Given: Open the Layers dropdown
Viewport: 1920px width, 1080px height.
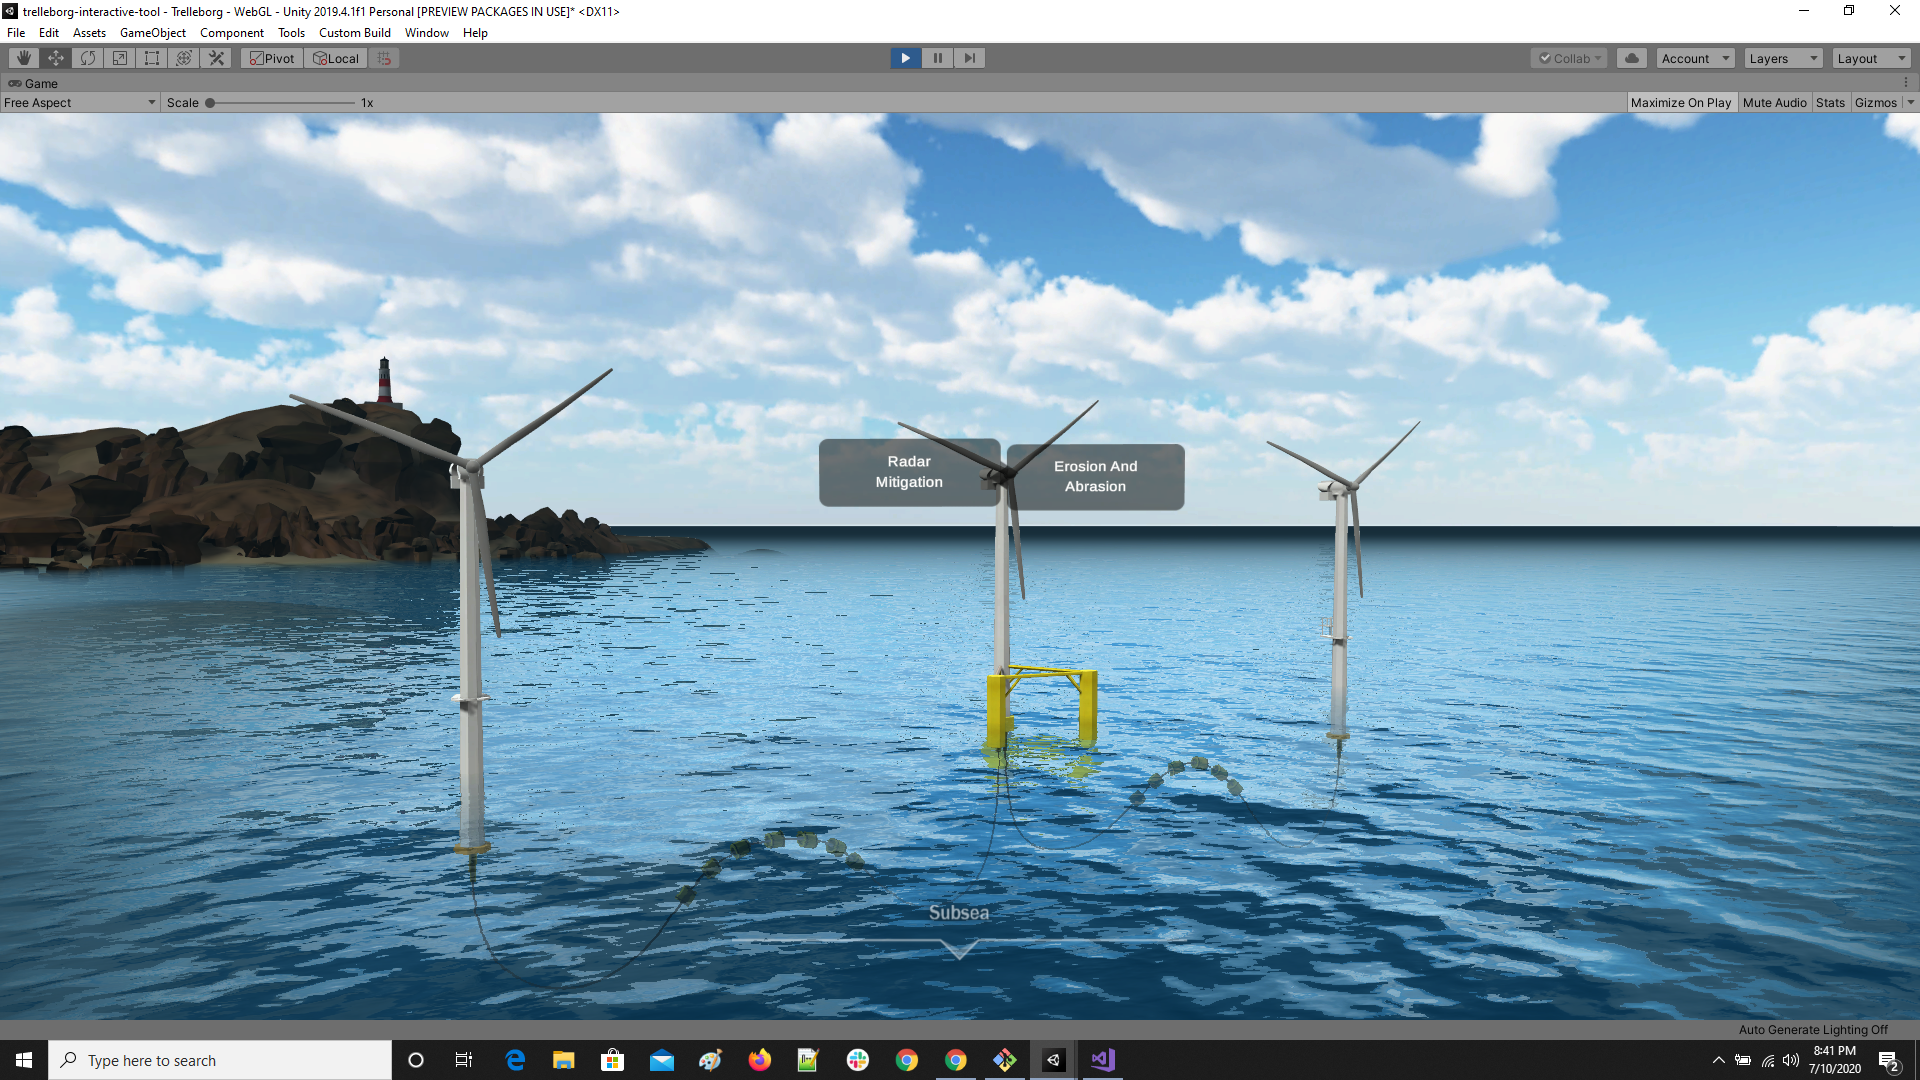Looking at the screenshot, I should [1783, 58].
